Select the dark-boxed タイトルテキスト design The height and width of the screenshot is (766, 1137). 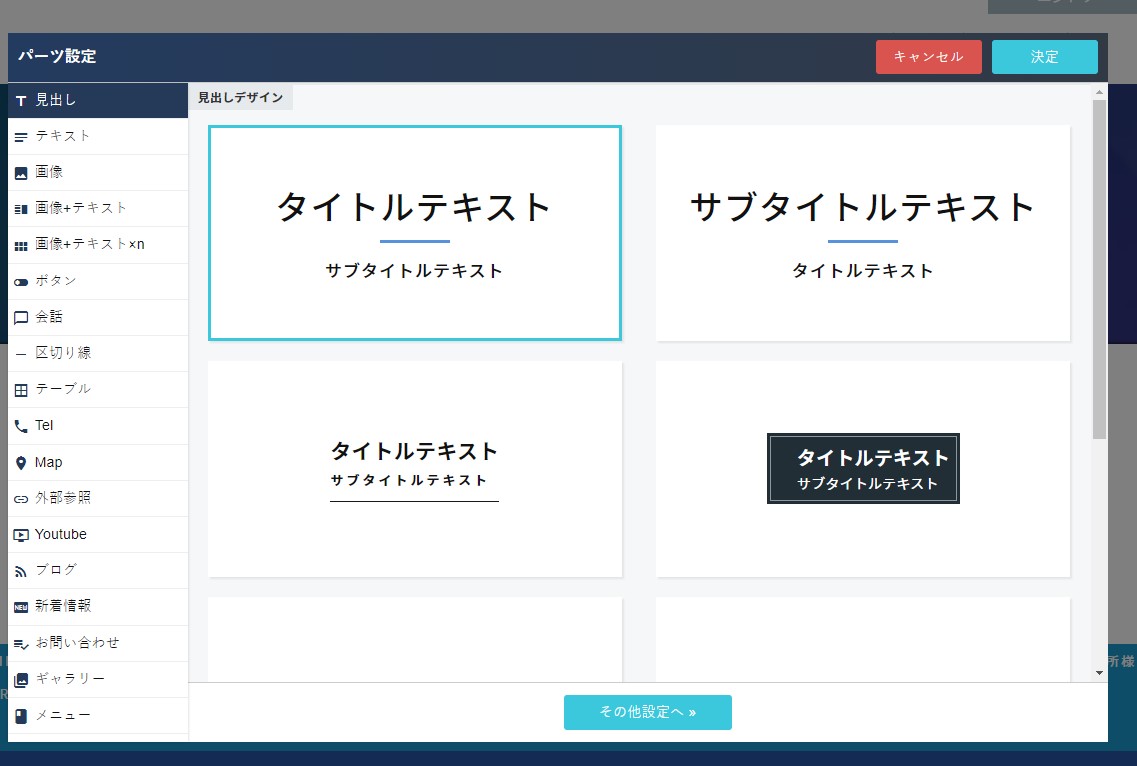point(862,468)
